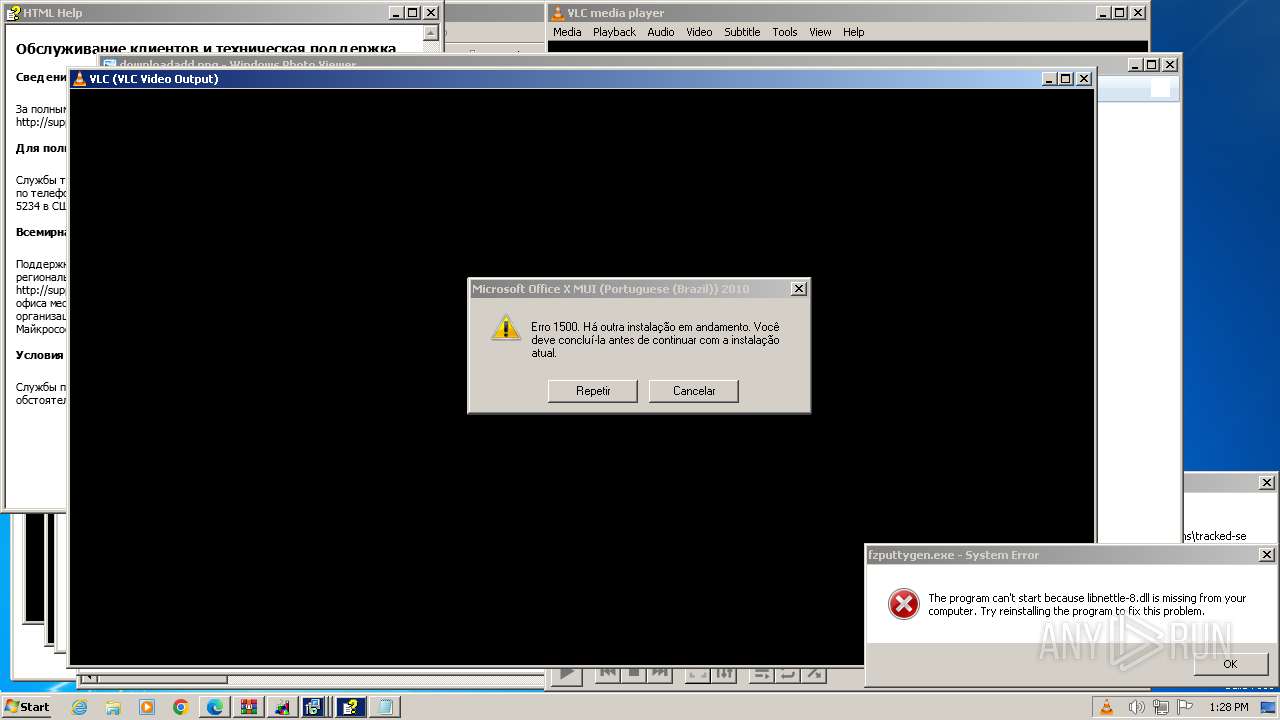The height and width of the screenshot is (720, 1280).
Task: Click the previous track button in VLC
Action: [x=607, y=674]
